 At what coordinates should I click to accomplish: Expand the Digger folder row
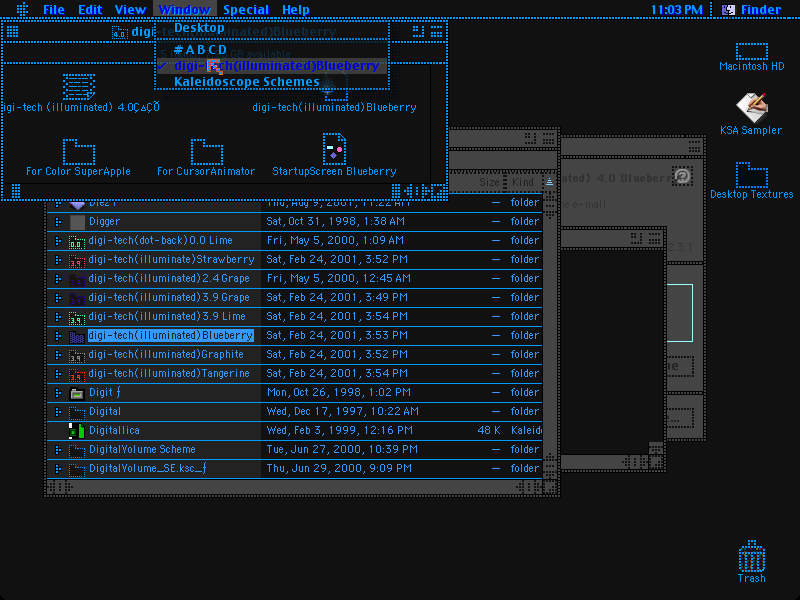tap(58, 222)
